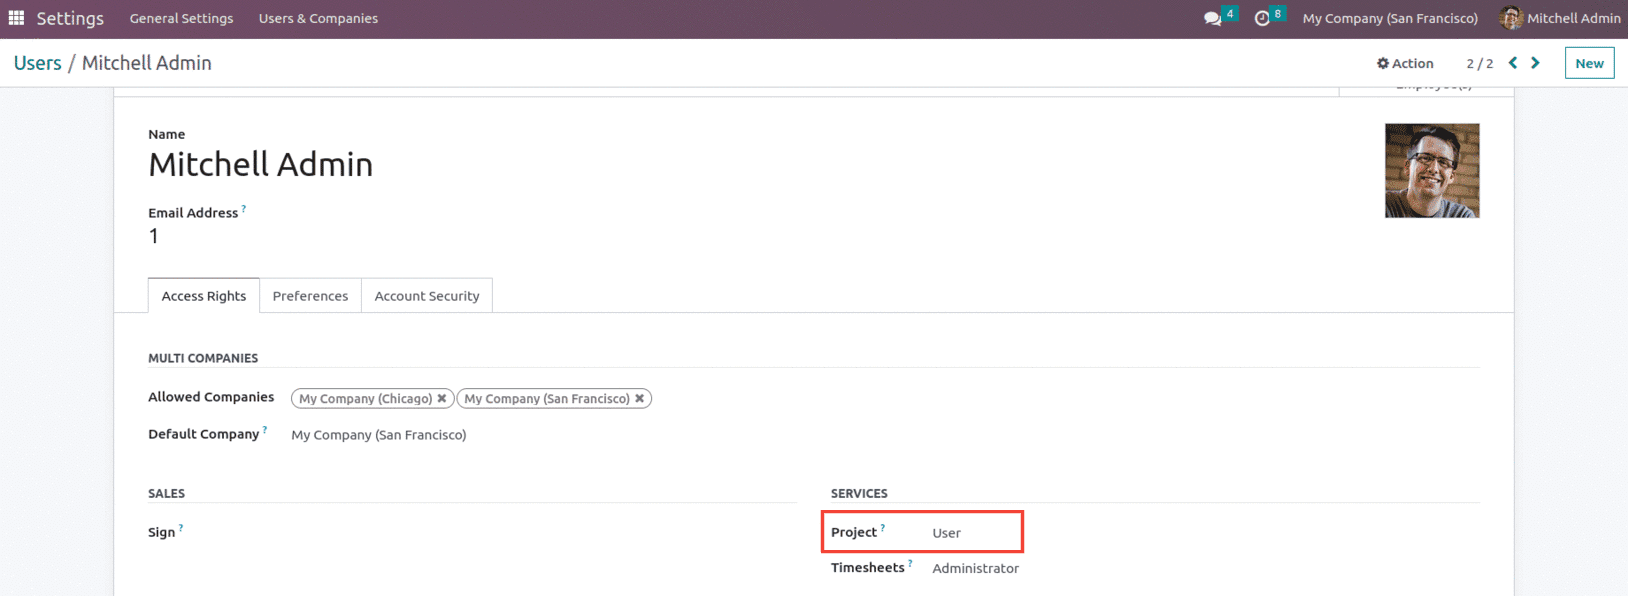This screenshot has height=596, width=1628.
Task: Click the Settings app title
Action: pos(70,18)
